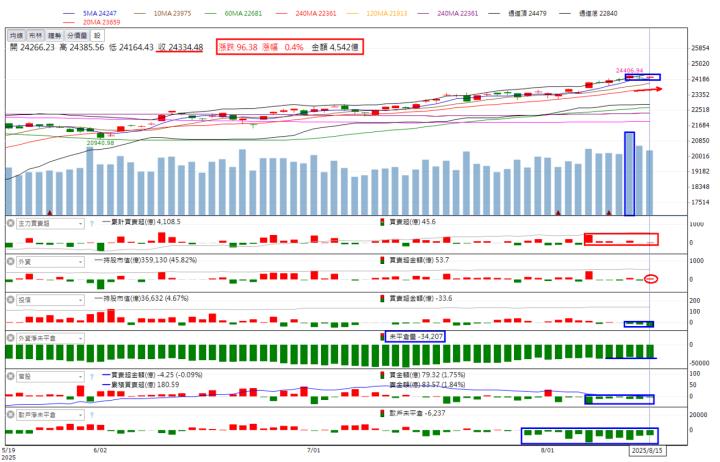This screenshot has height=462, width=720.
Task: Select the 漲跌 96.38 value
Action: (238, 47)
